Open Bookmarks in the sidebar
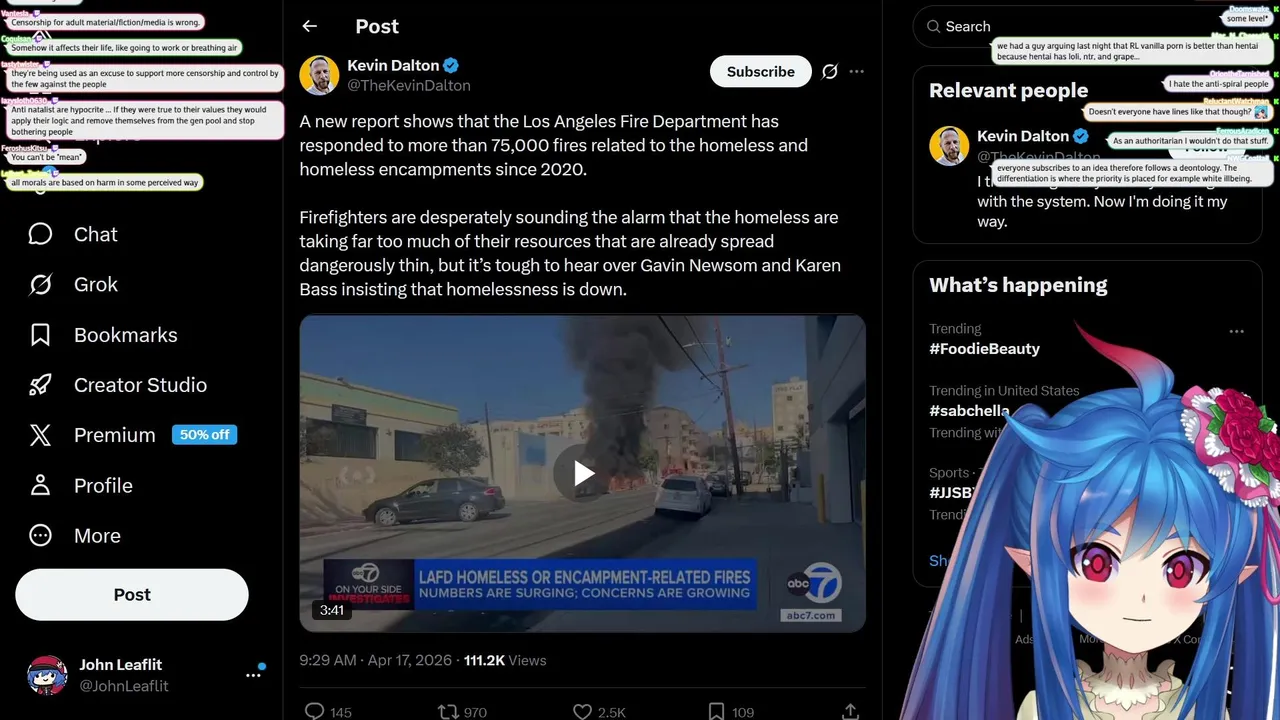Image resolution: width=1280 pixels, height=720 pixels. point(102,335)
